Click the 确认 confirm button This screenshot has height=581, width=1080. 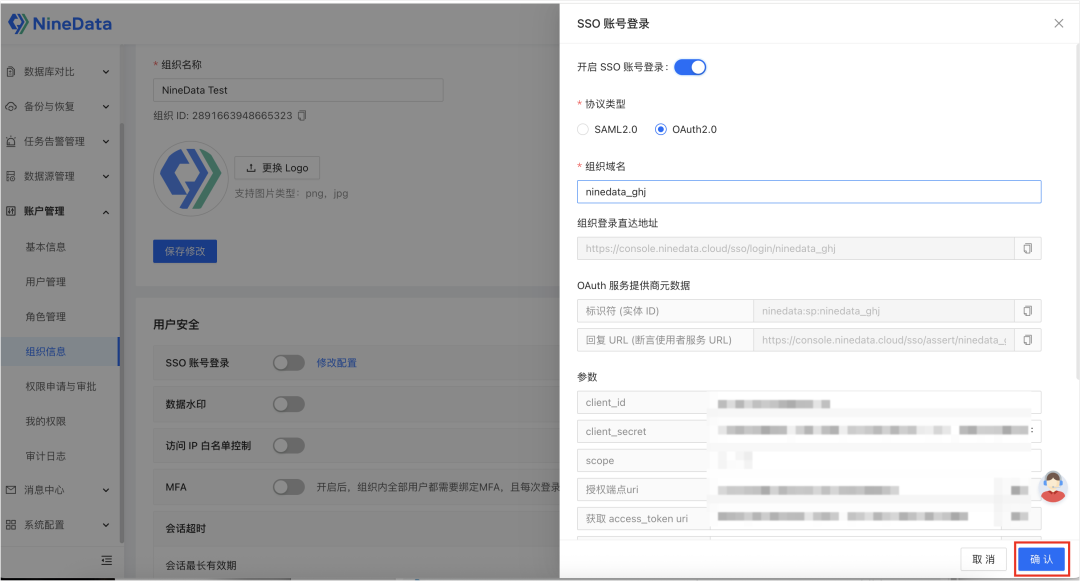[1043, 559]
